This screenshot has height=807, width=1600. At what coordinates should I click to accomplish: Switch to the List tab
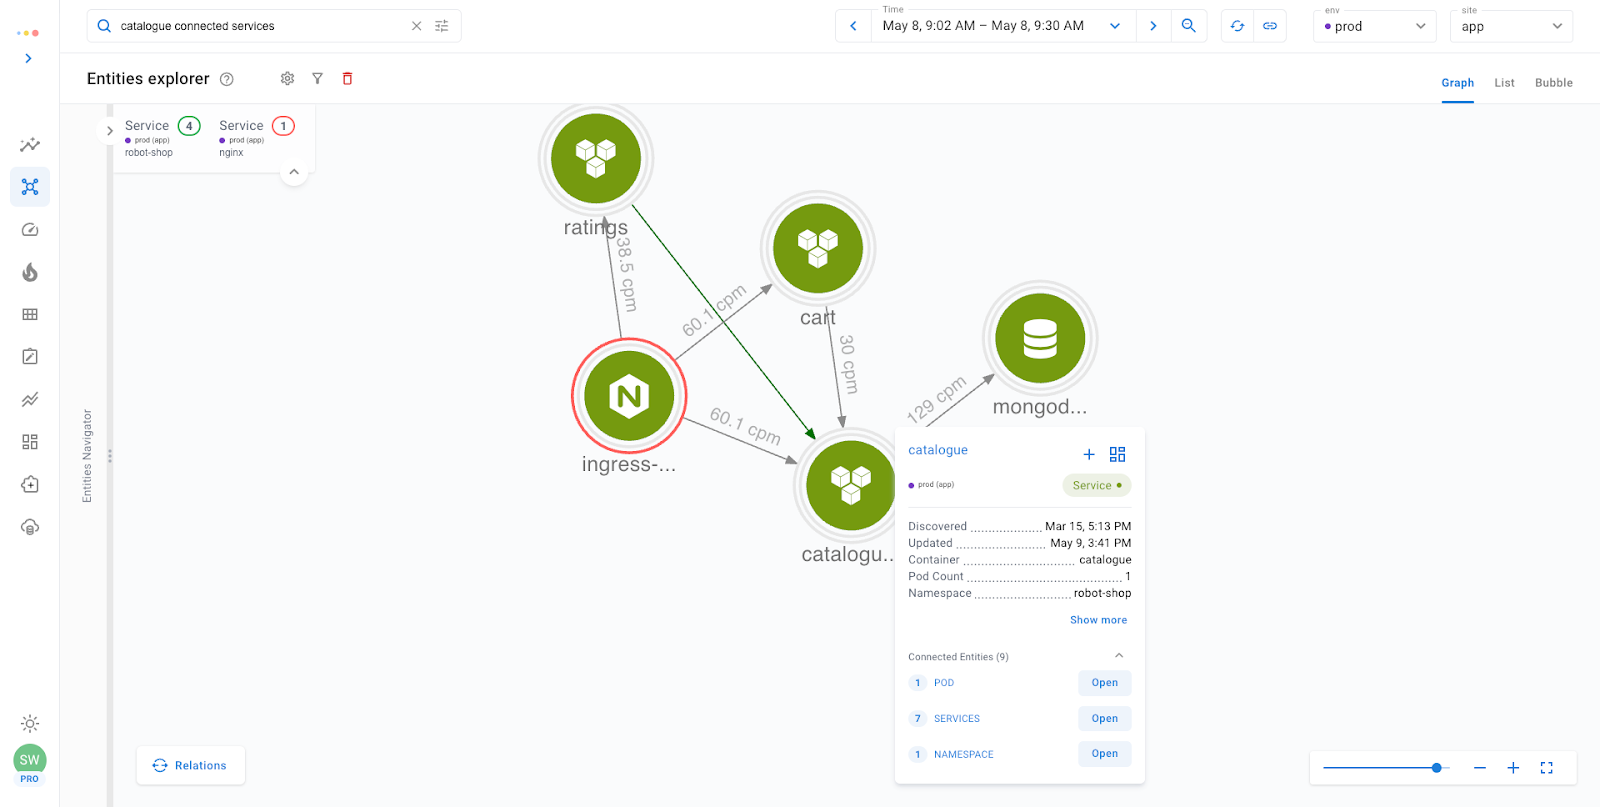(x=1504, y=83)
